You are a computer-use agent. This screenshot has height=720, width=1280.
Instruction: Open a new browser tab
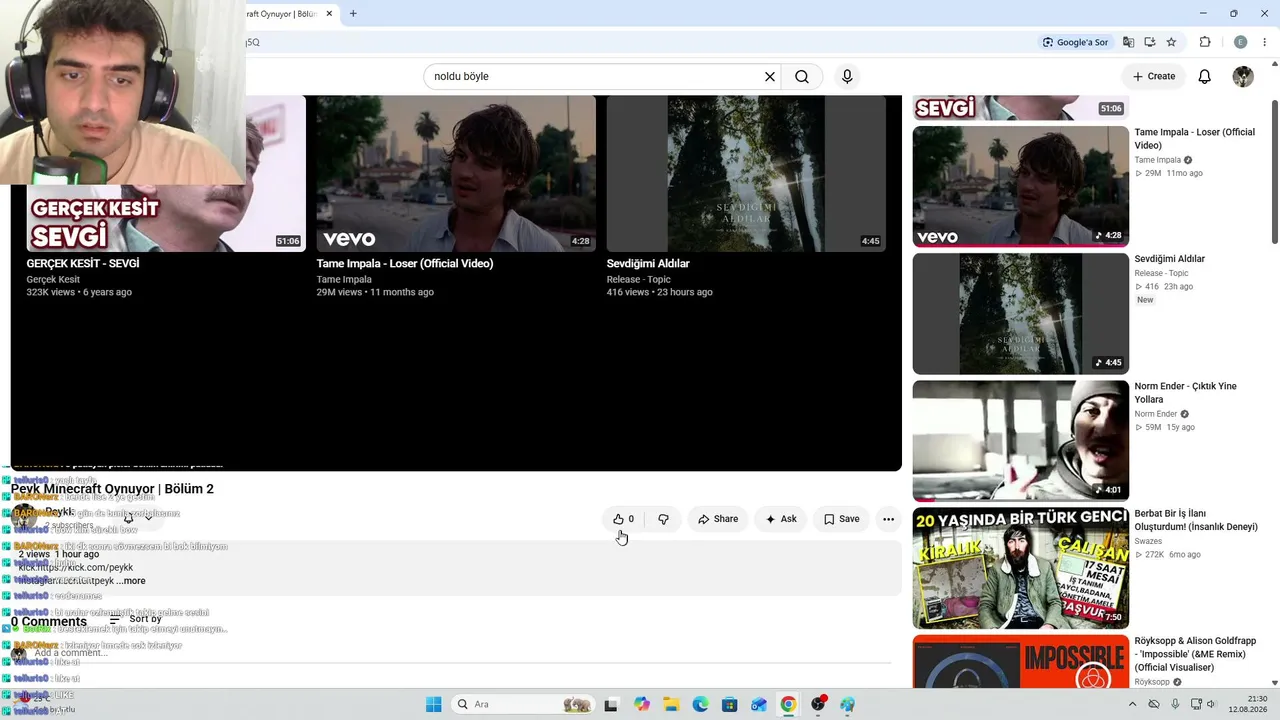(353, 14)
